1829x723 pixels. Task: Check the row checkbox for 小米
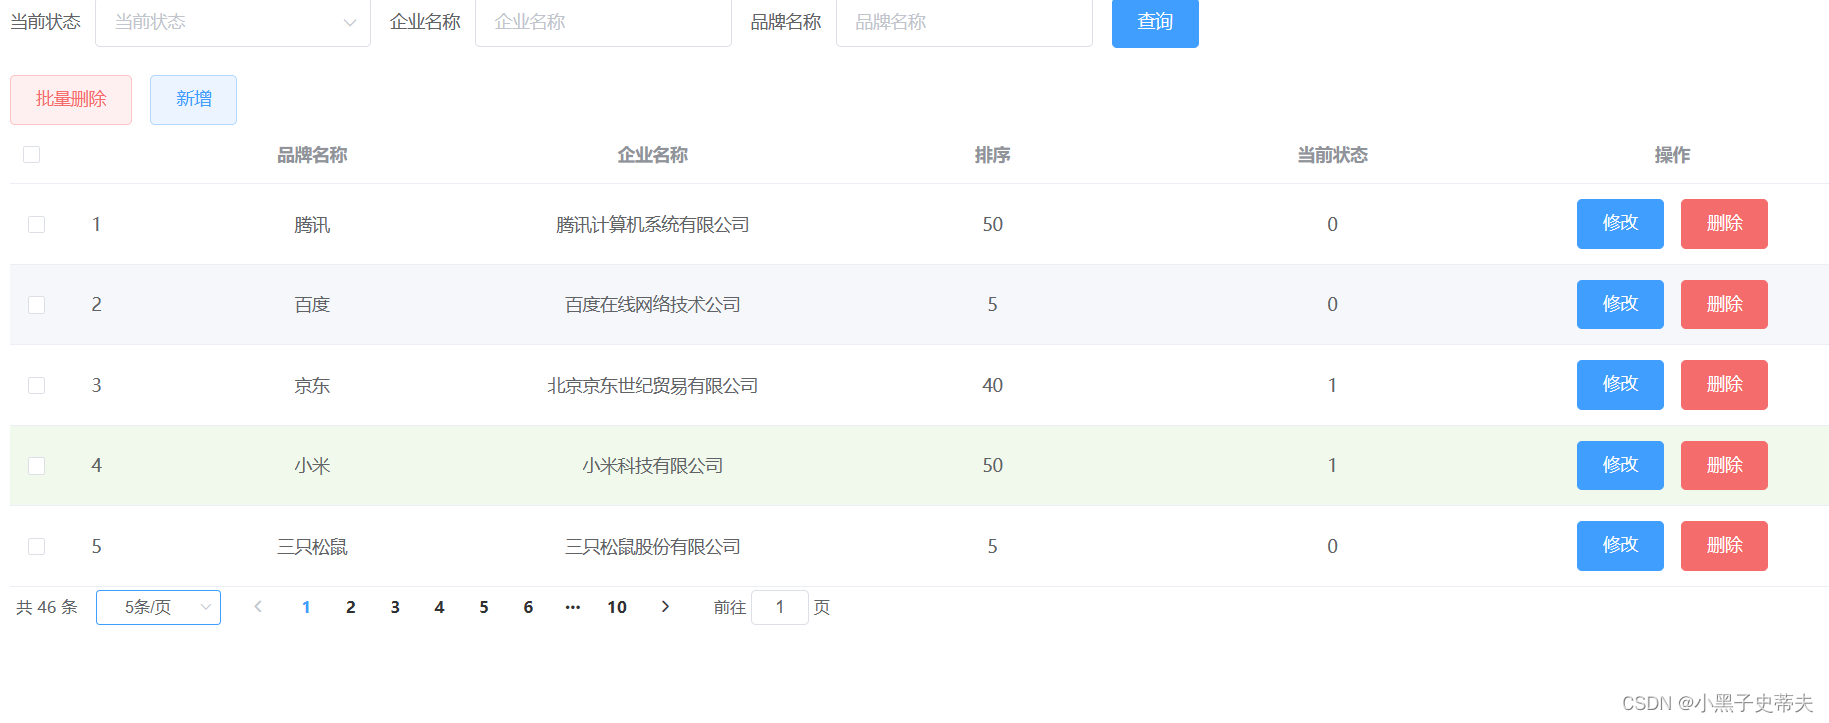tap(37, 465)
